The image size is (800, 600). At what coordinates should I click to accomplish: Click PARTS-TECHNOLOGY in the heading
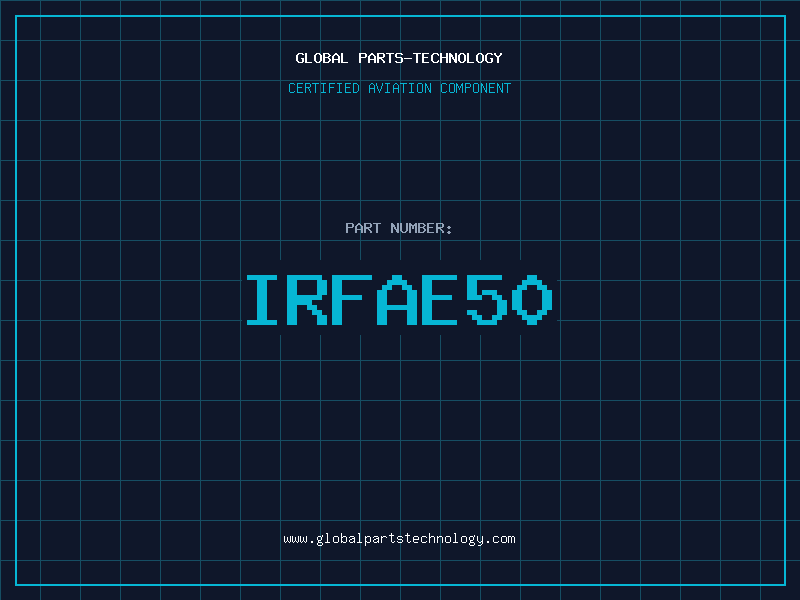[430, 58]
